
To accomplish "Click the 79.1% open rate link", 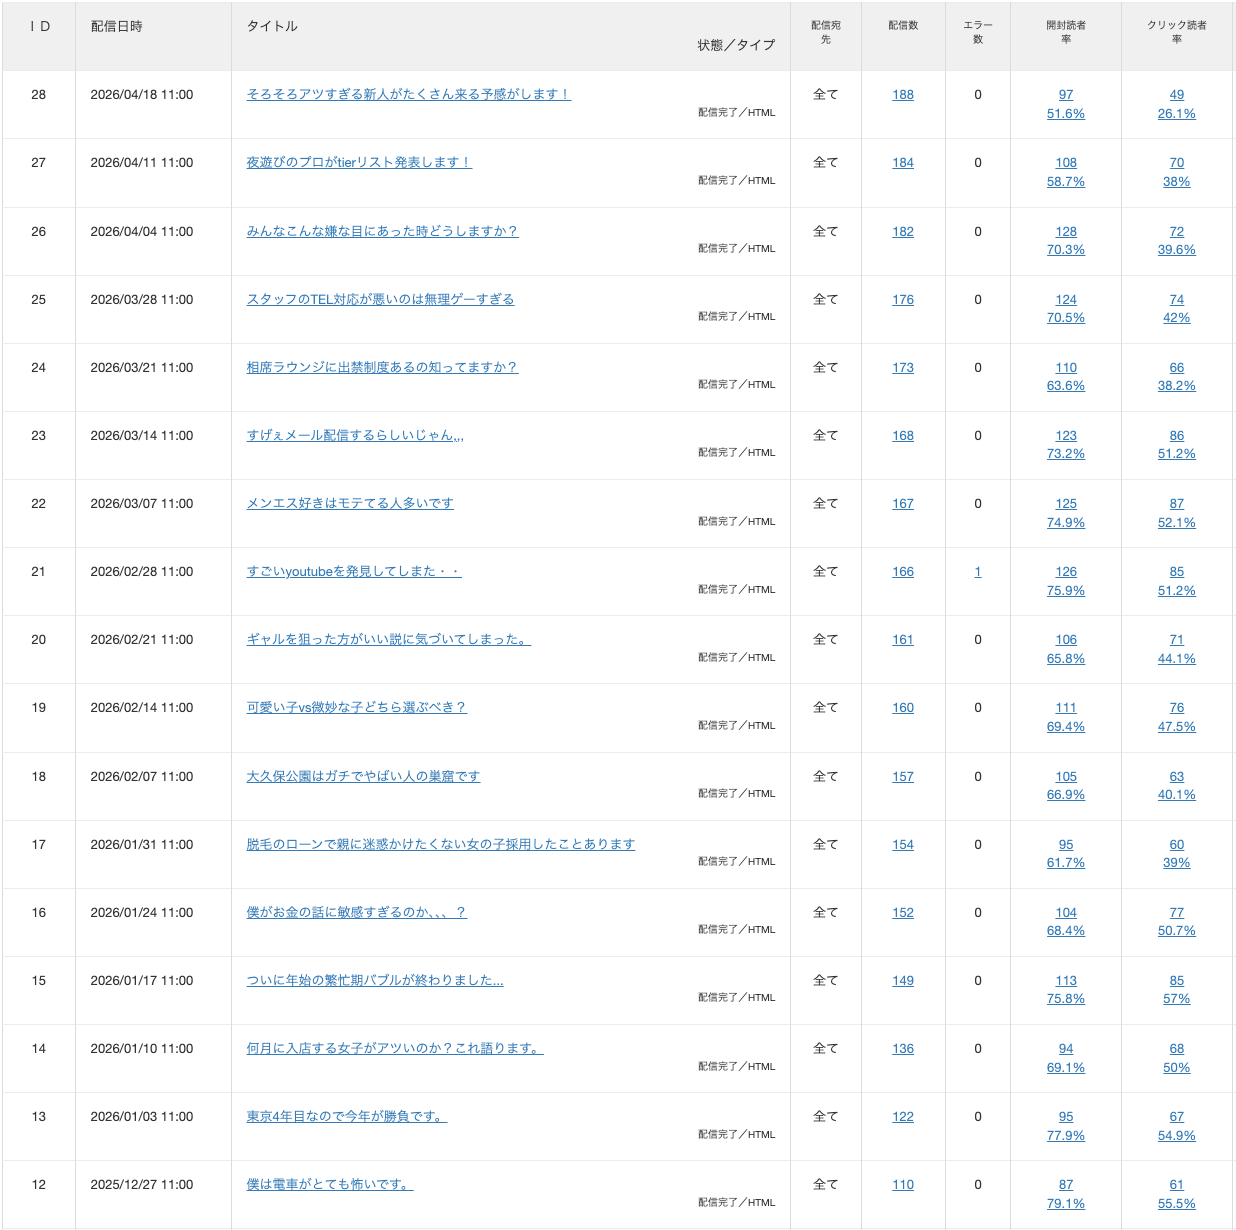I will point(1065,1204).
